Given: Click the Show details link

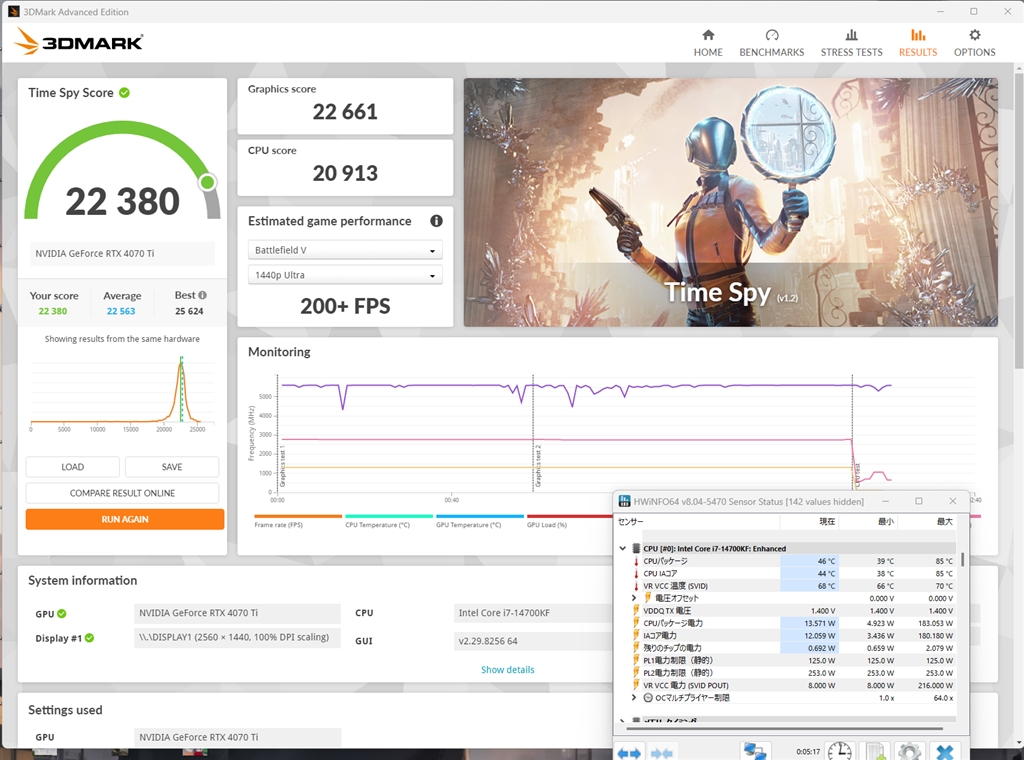Looking at the screenshot, I should (x=507, y=669).
